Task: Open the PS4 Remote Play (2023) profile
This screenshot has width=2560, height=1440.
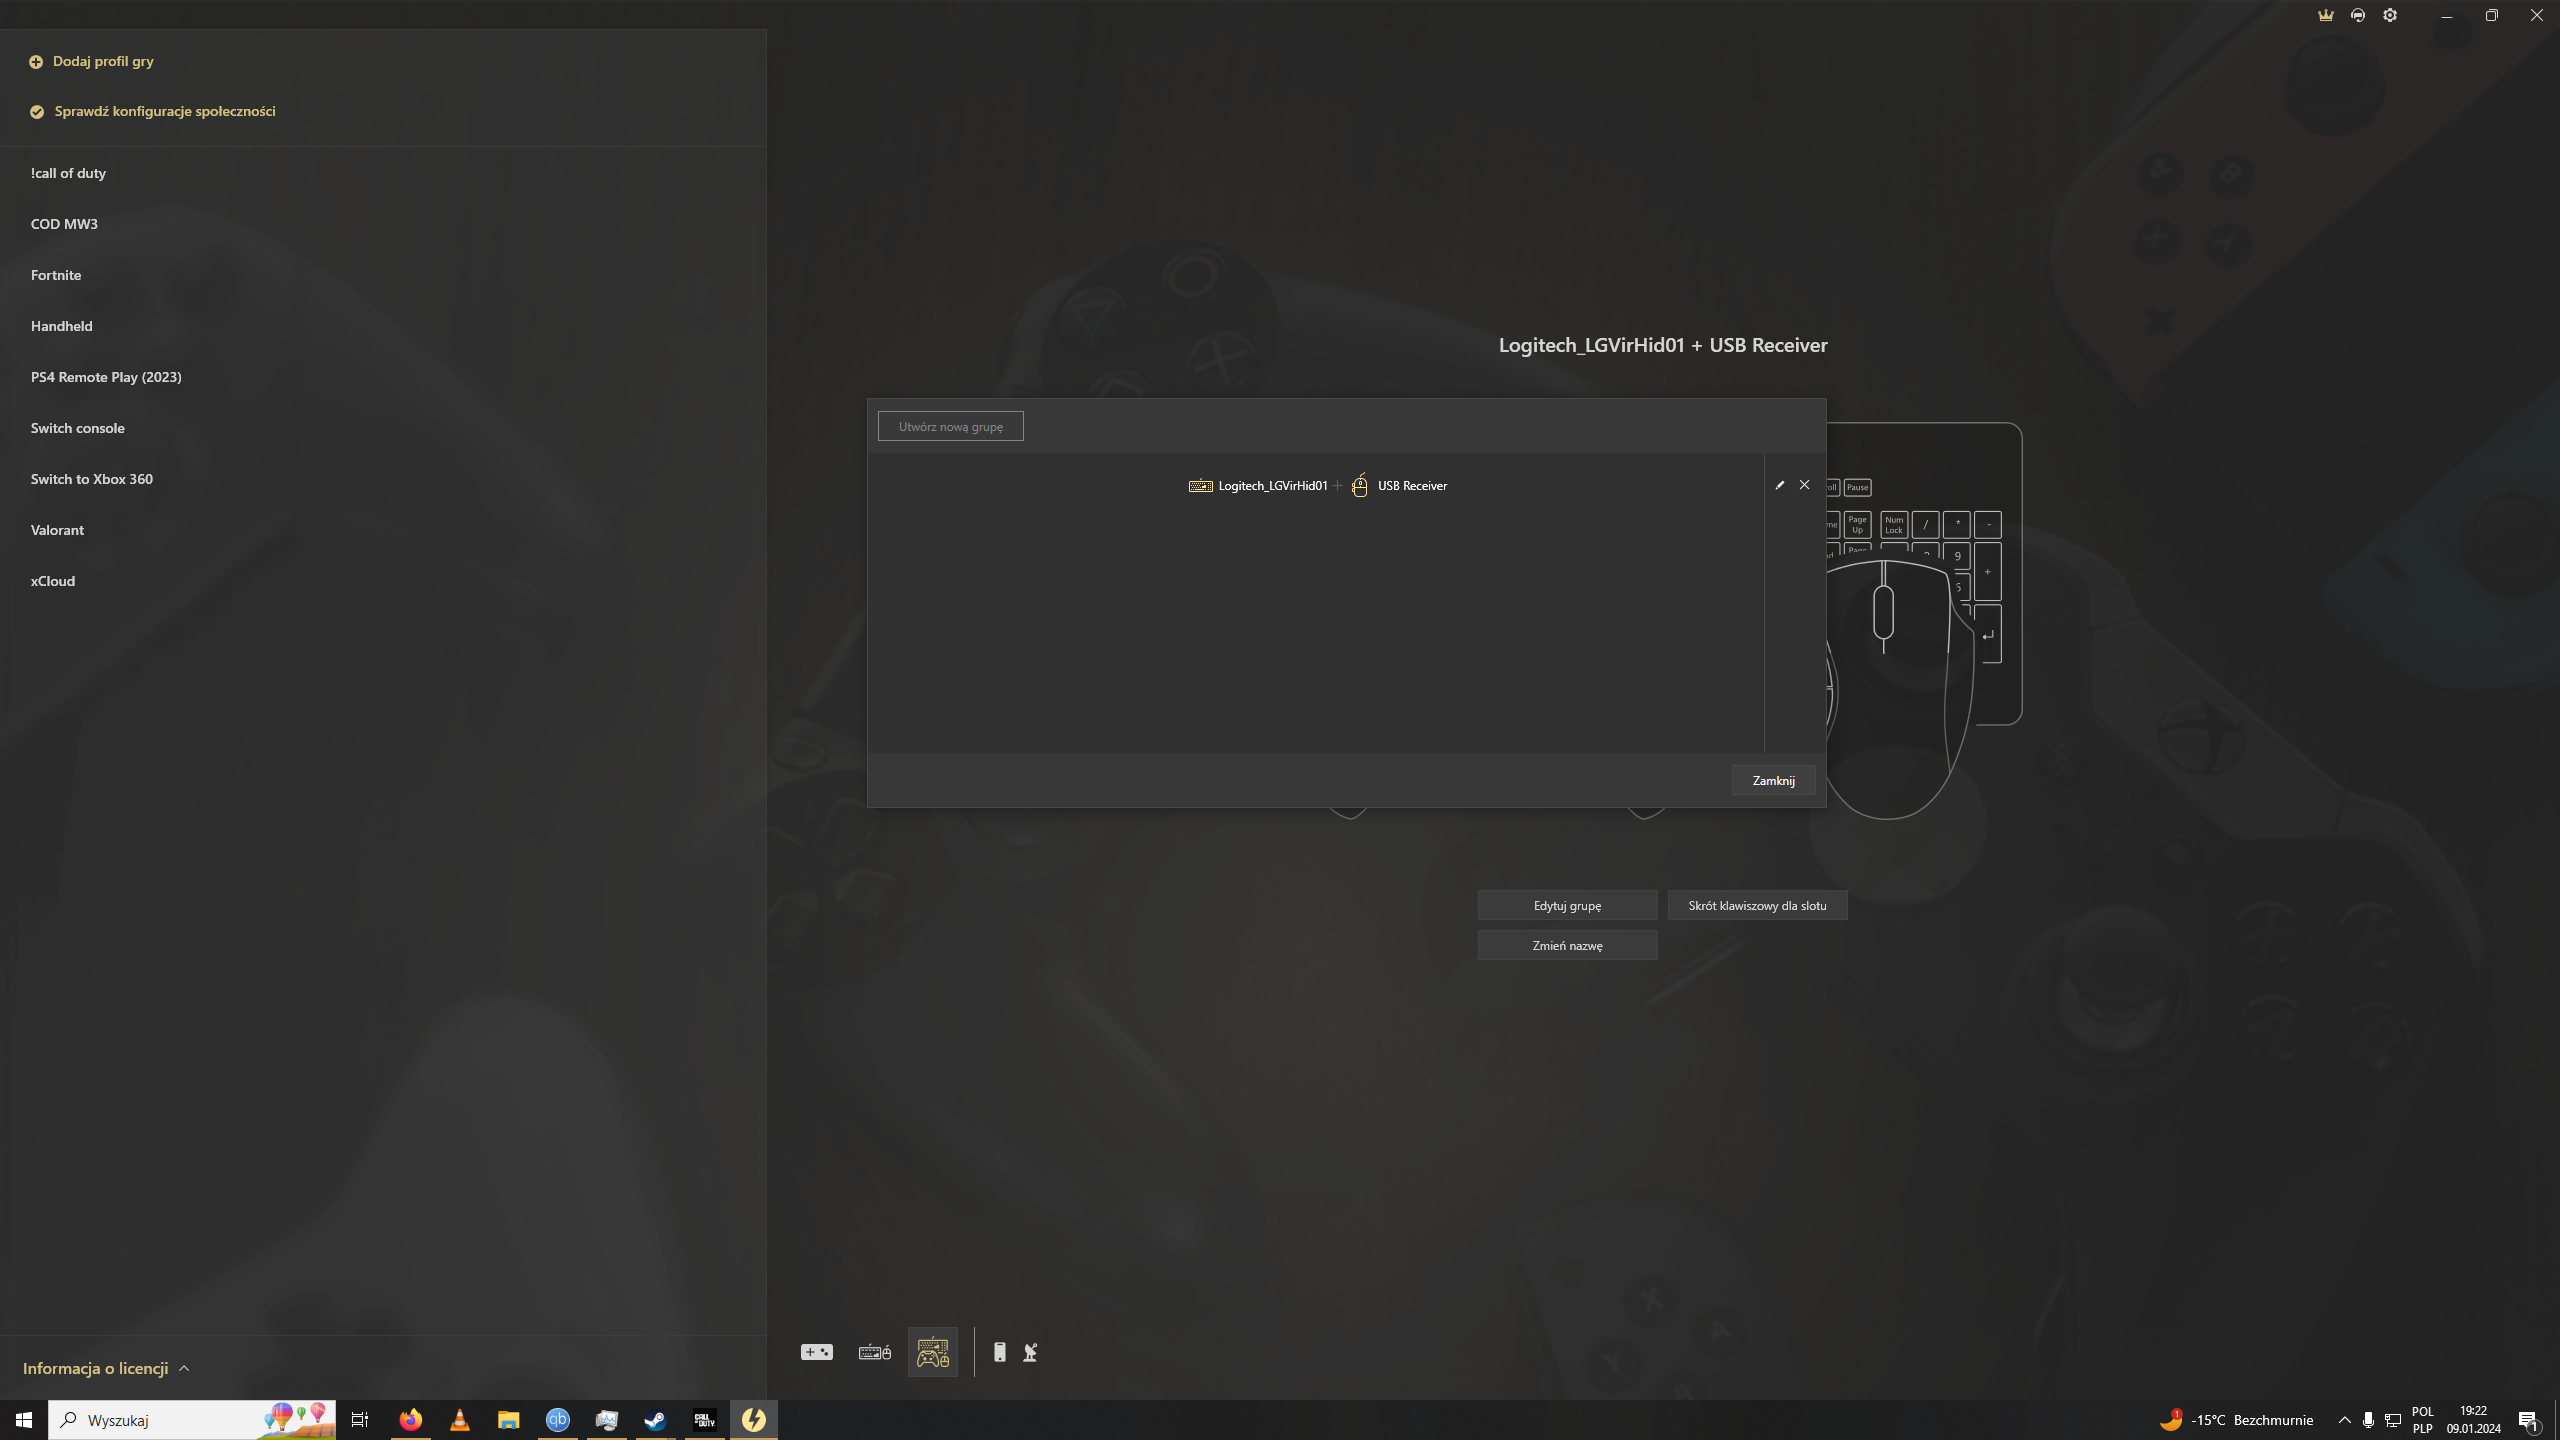Action: 106,377
